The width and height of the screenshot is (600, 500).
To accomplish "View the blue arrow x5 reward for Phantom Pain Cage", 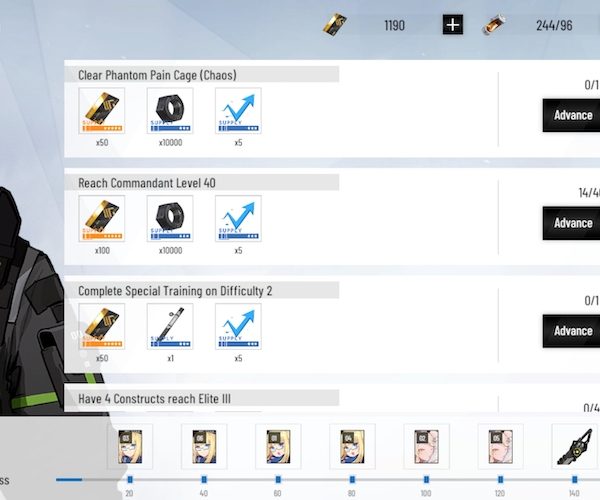I will [238, 111].
